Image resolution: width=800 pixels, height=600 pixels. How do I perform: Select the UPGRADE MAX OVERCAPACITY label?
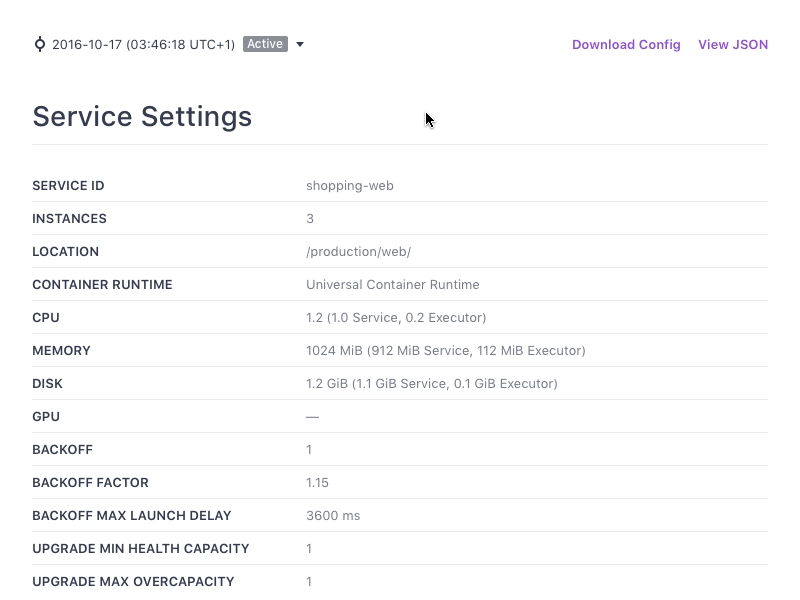(133, 581)
